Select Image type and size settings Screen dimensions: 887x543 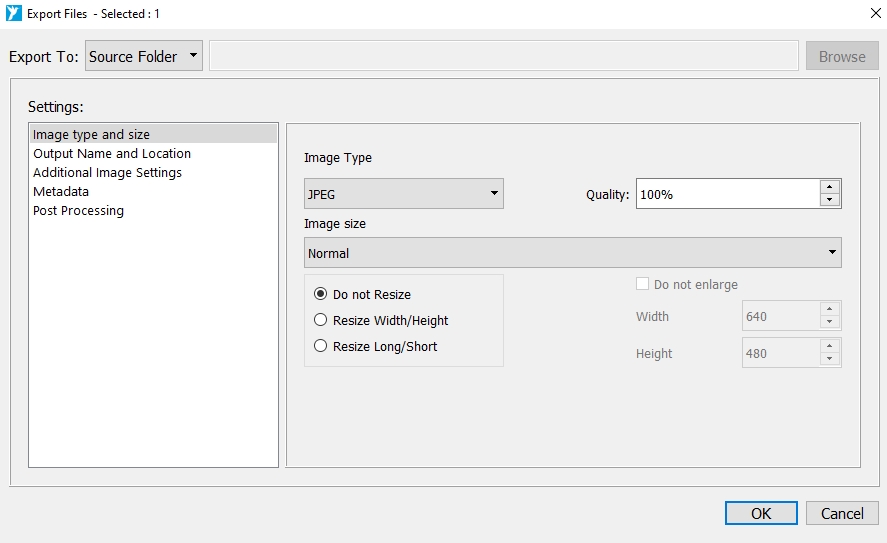click(91, 134)
